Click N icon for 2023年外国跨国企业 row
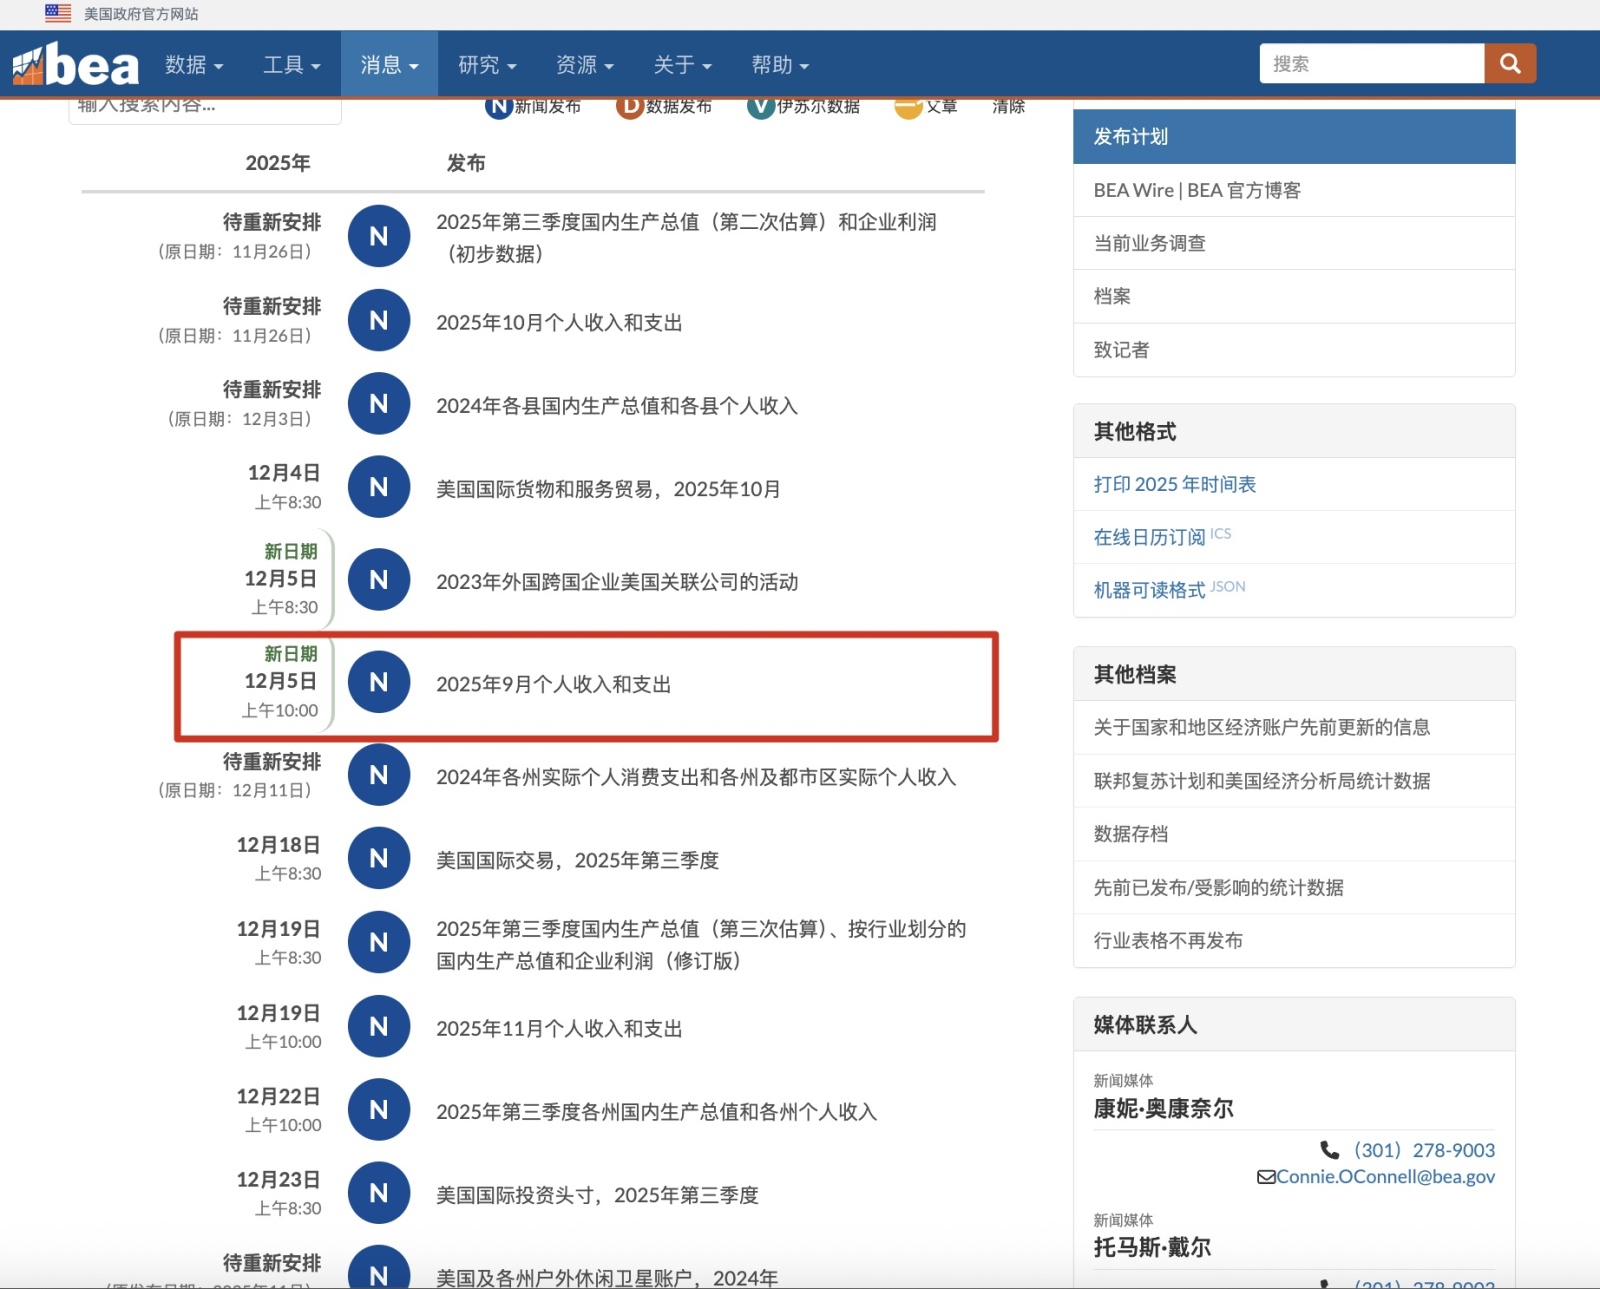1600x1289 pixels. coord(379,580)
